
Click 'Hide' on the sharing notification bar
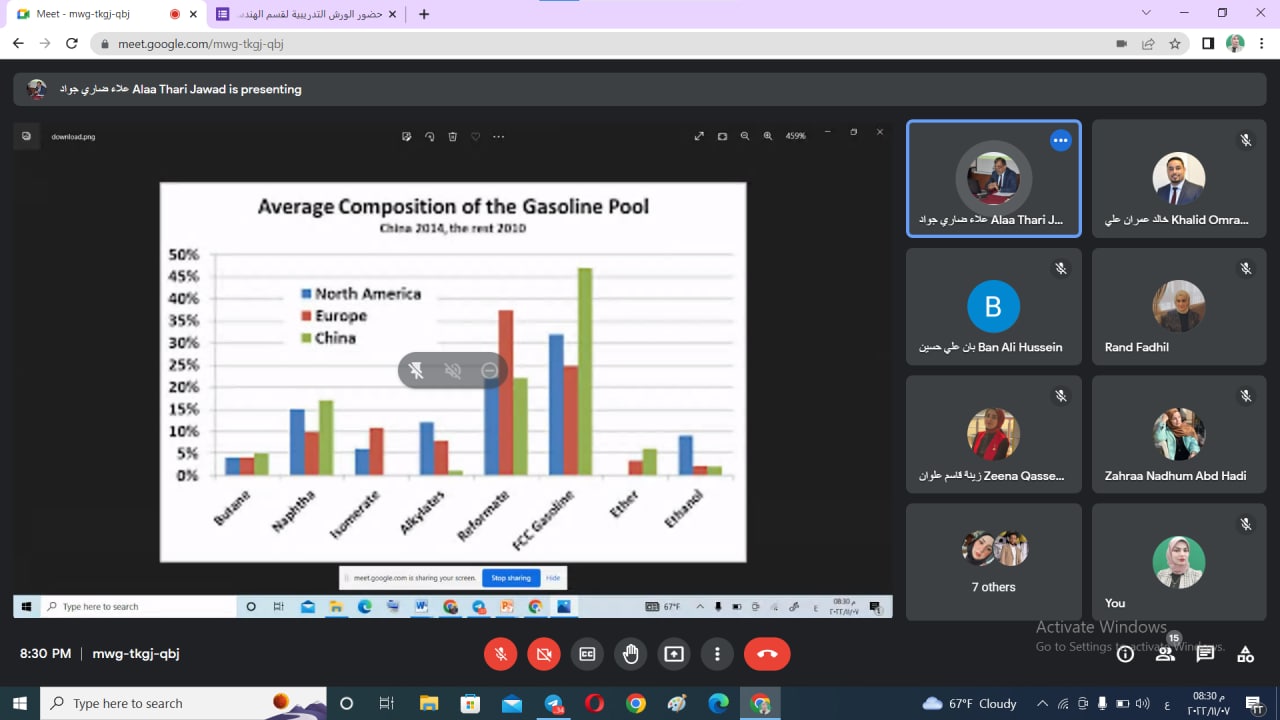552,578
